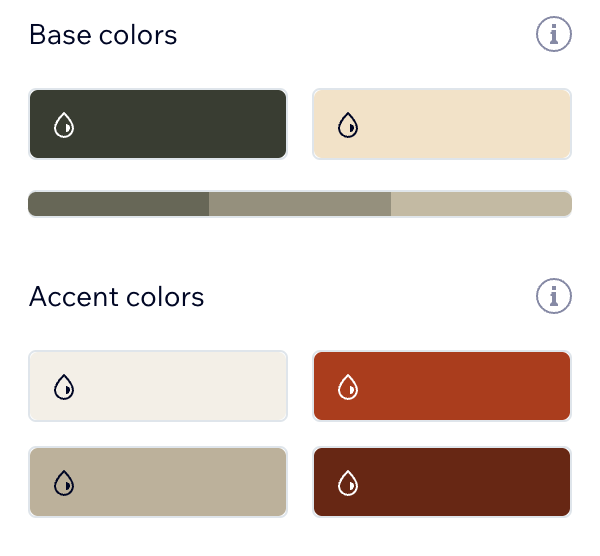Select the dark olive-gray shade bar segment
600x556 pixels.
(x=119, y=204)
